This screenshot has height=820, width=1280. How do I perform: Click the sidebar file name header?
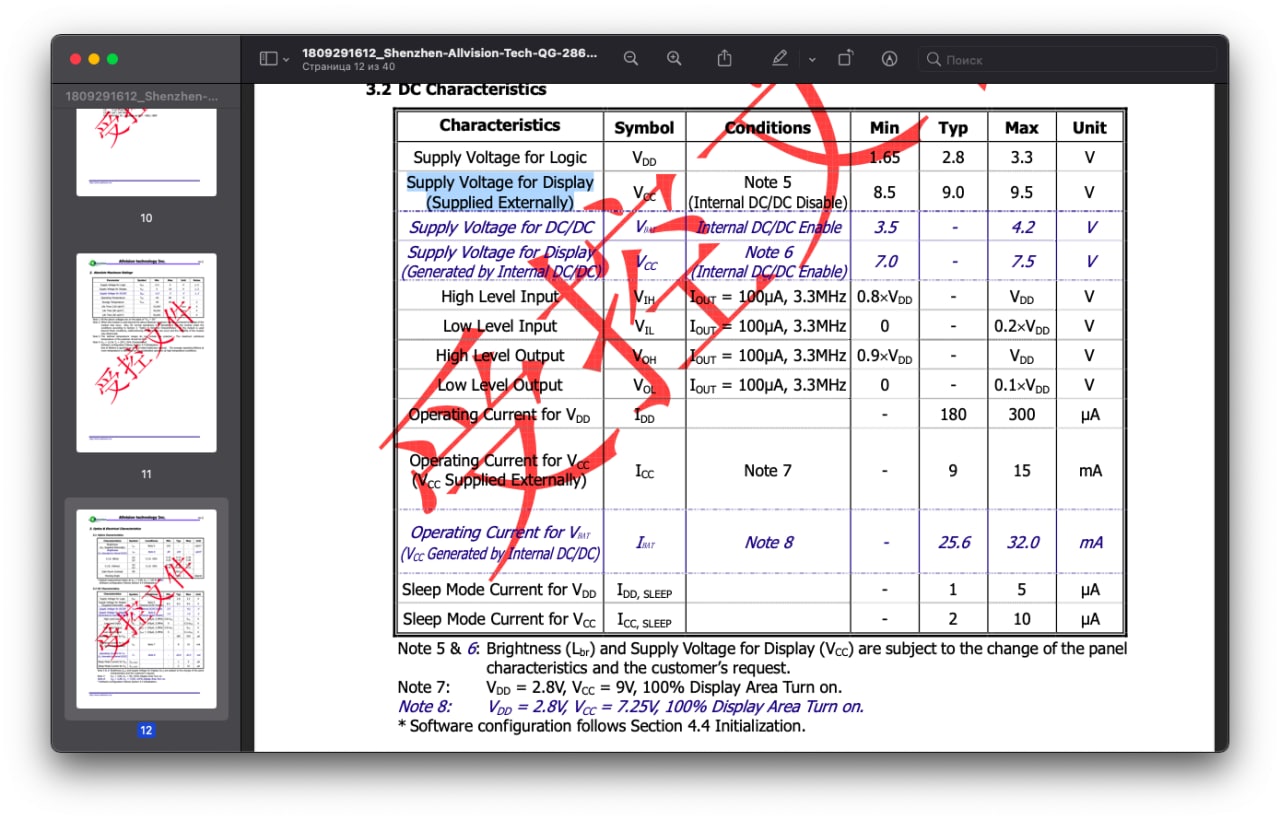pos(141,96)
